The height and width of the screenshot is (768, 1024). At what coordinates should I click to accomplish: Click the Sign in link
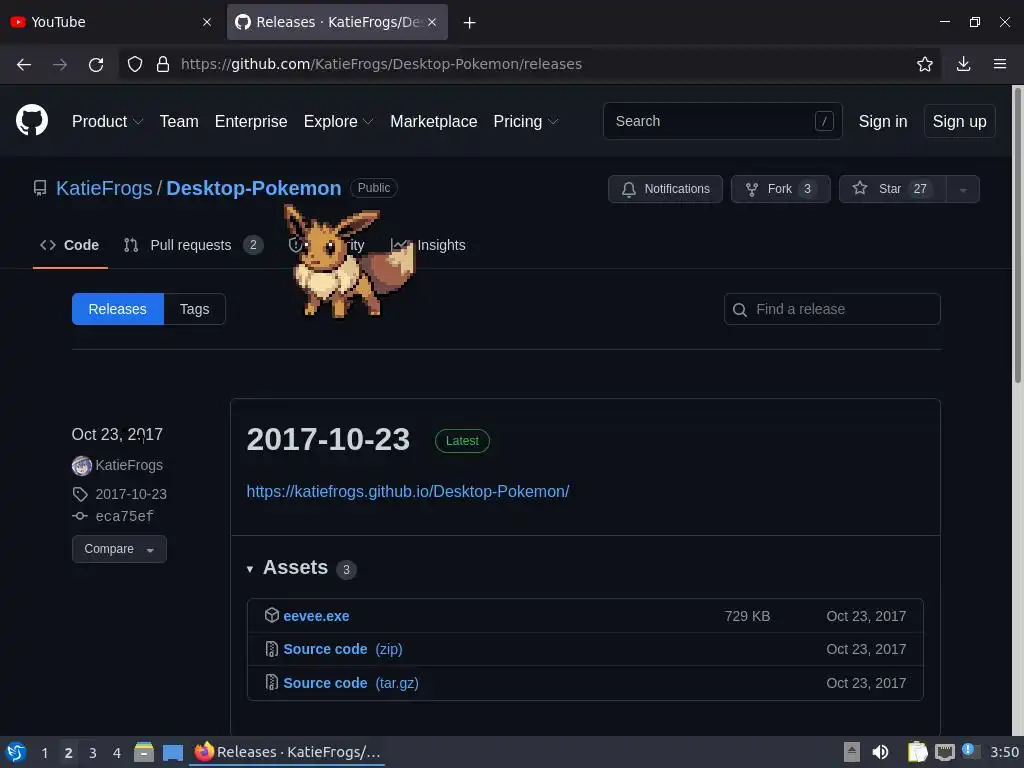point(882,121)
